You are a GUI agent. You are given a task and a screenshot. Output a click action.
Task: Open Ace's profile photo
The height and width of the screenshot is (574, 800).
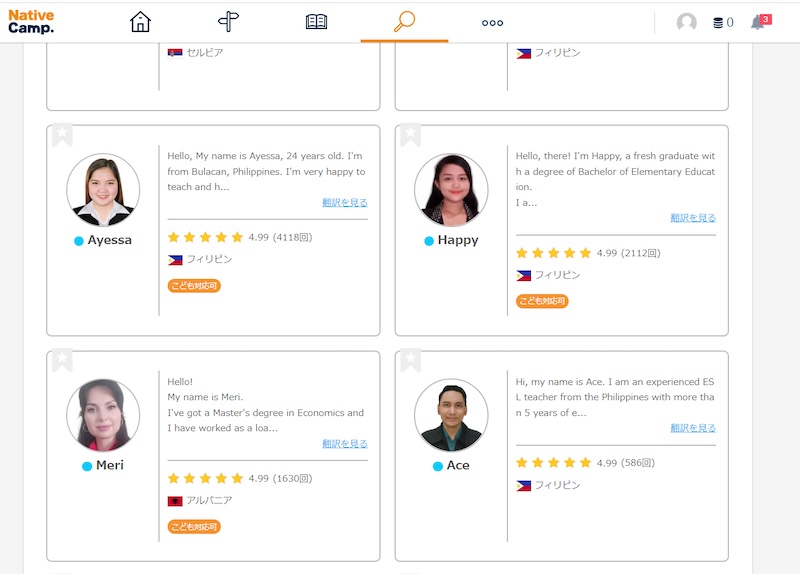tap(452, 415)
